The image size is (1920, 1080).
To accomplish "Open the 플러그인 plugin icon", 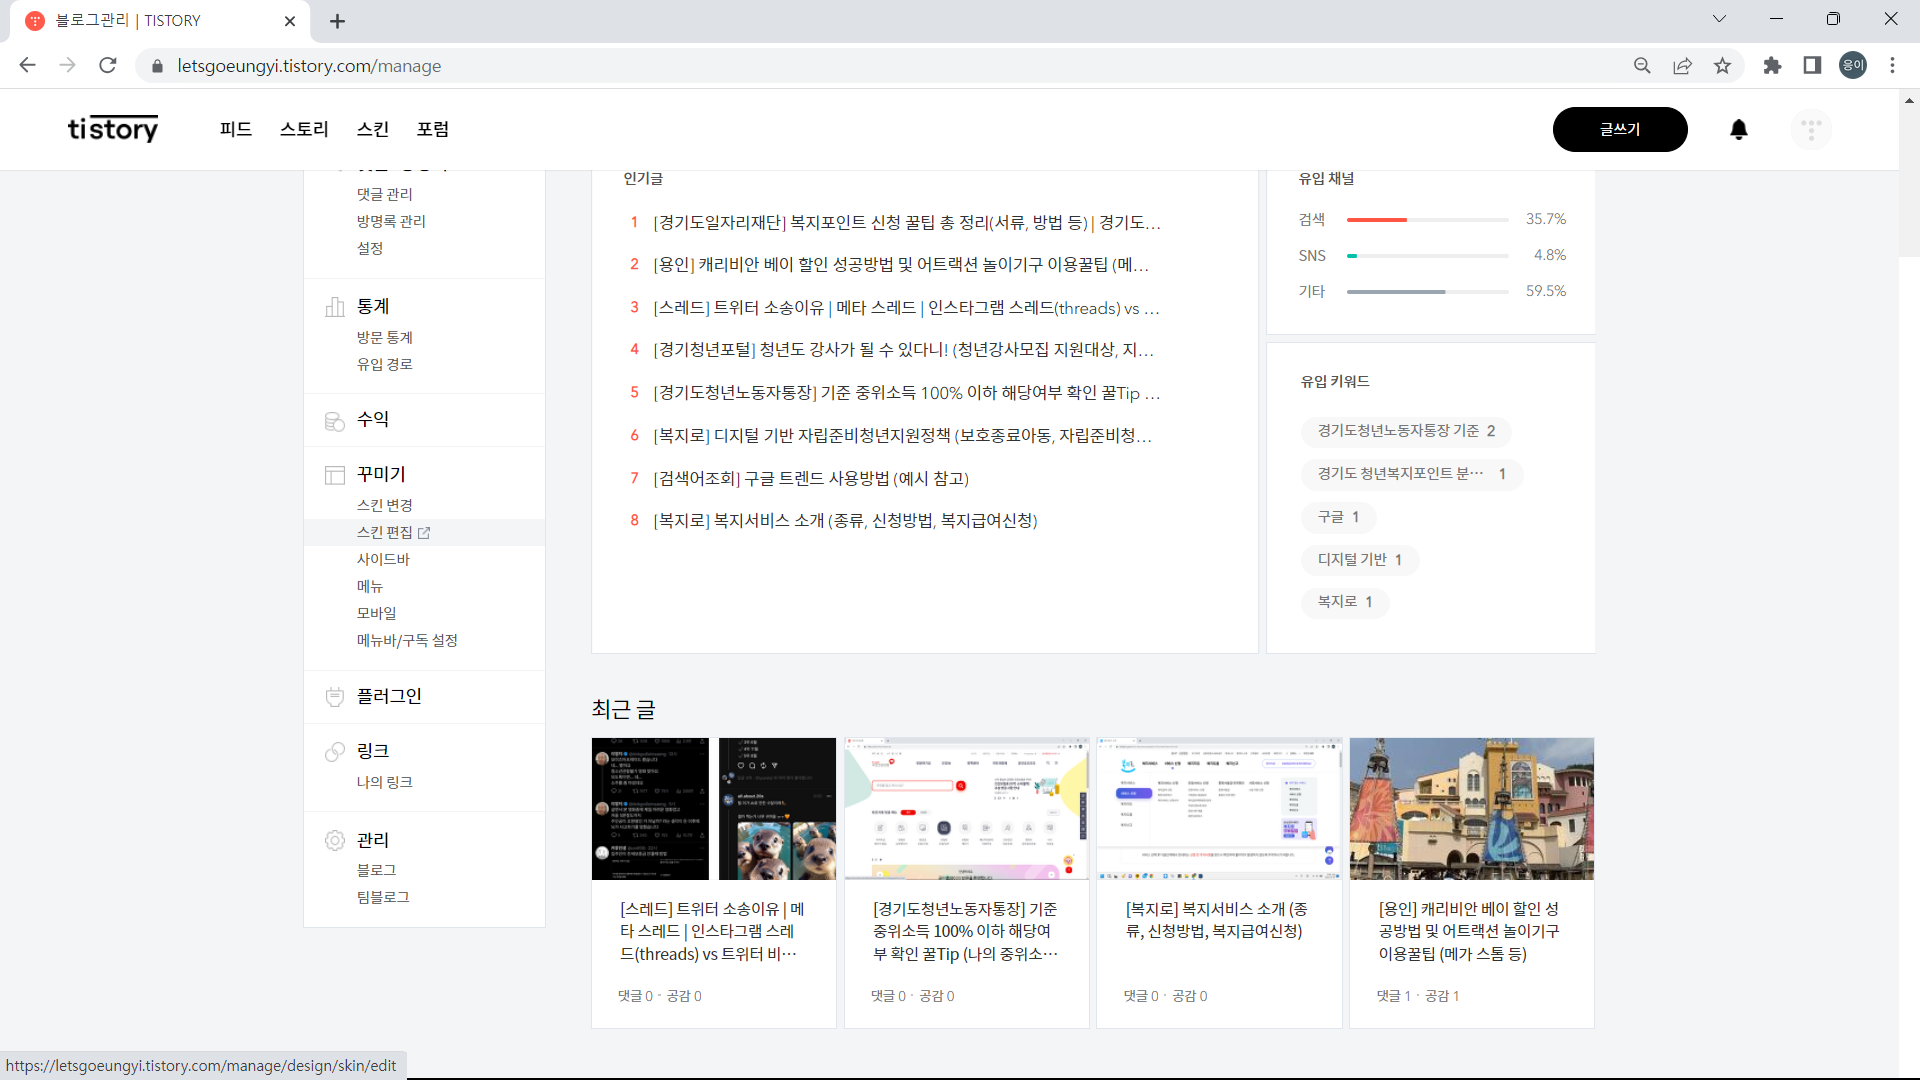I will coord(335,696).
